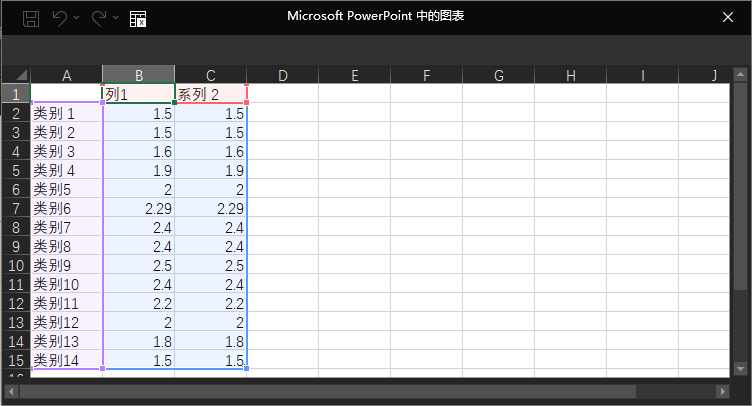Open the Redo history dropdown arrow

(x=116, y=18)
